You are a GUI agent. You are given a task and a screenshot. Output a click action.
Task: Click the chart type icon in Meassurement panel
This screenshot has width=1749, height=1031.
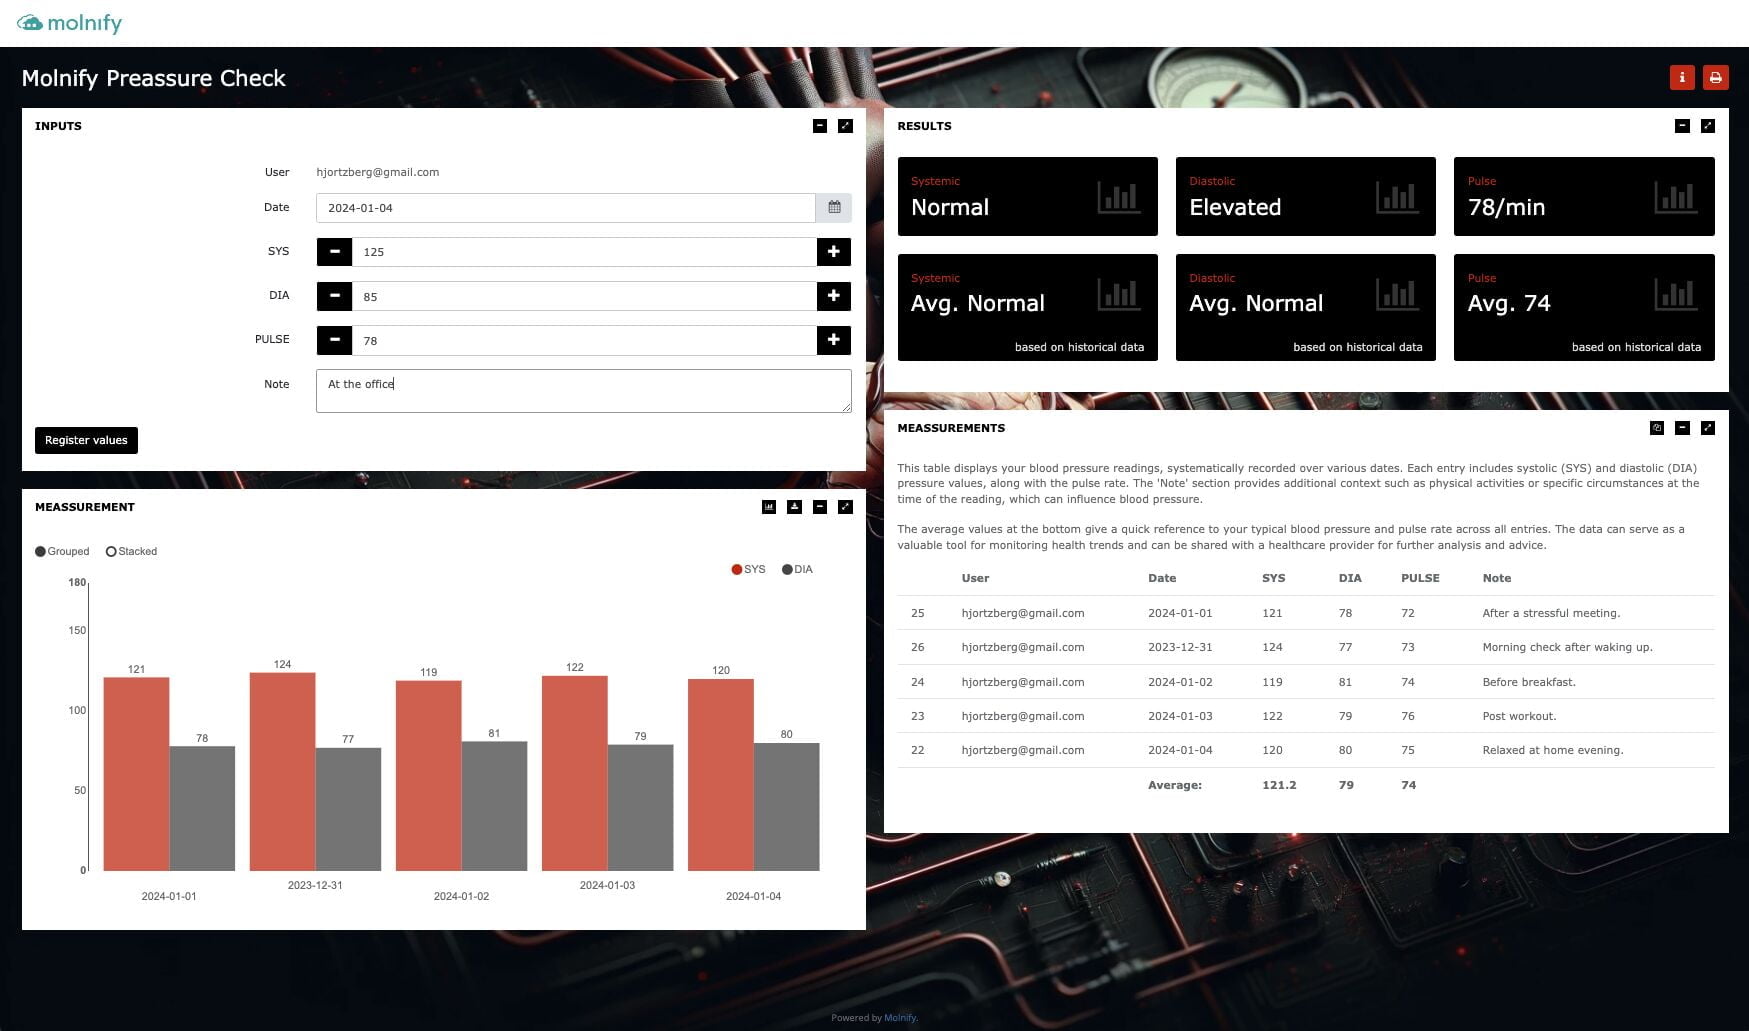(x=769, y=507)
